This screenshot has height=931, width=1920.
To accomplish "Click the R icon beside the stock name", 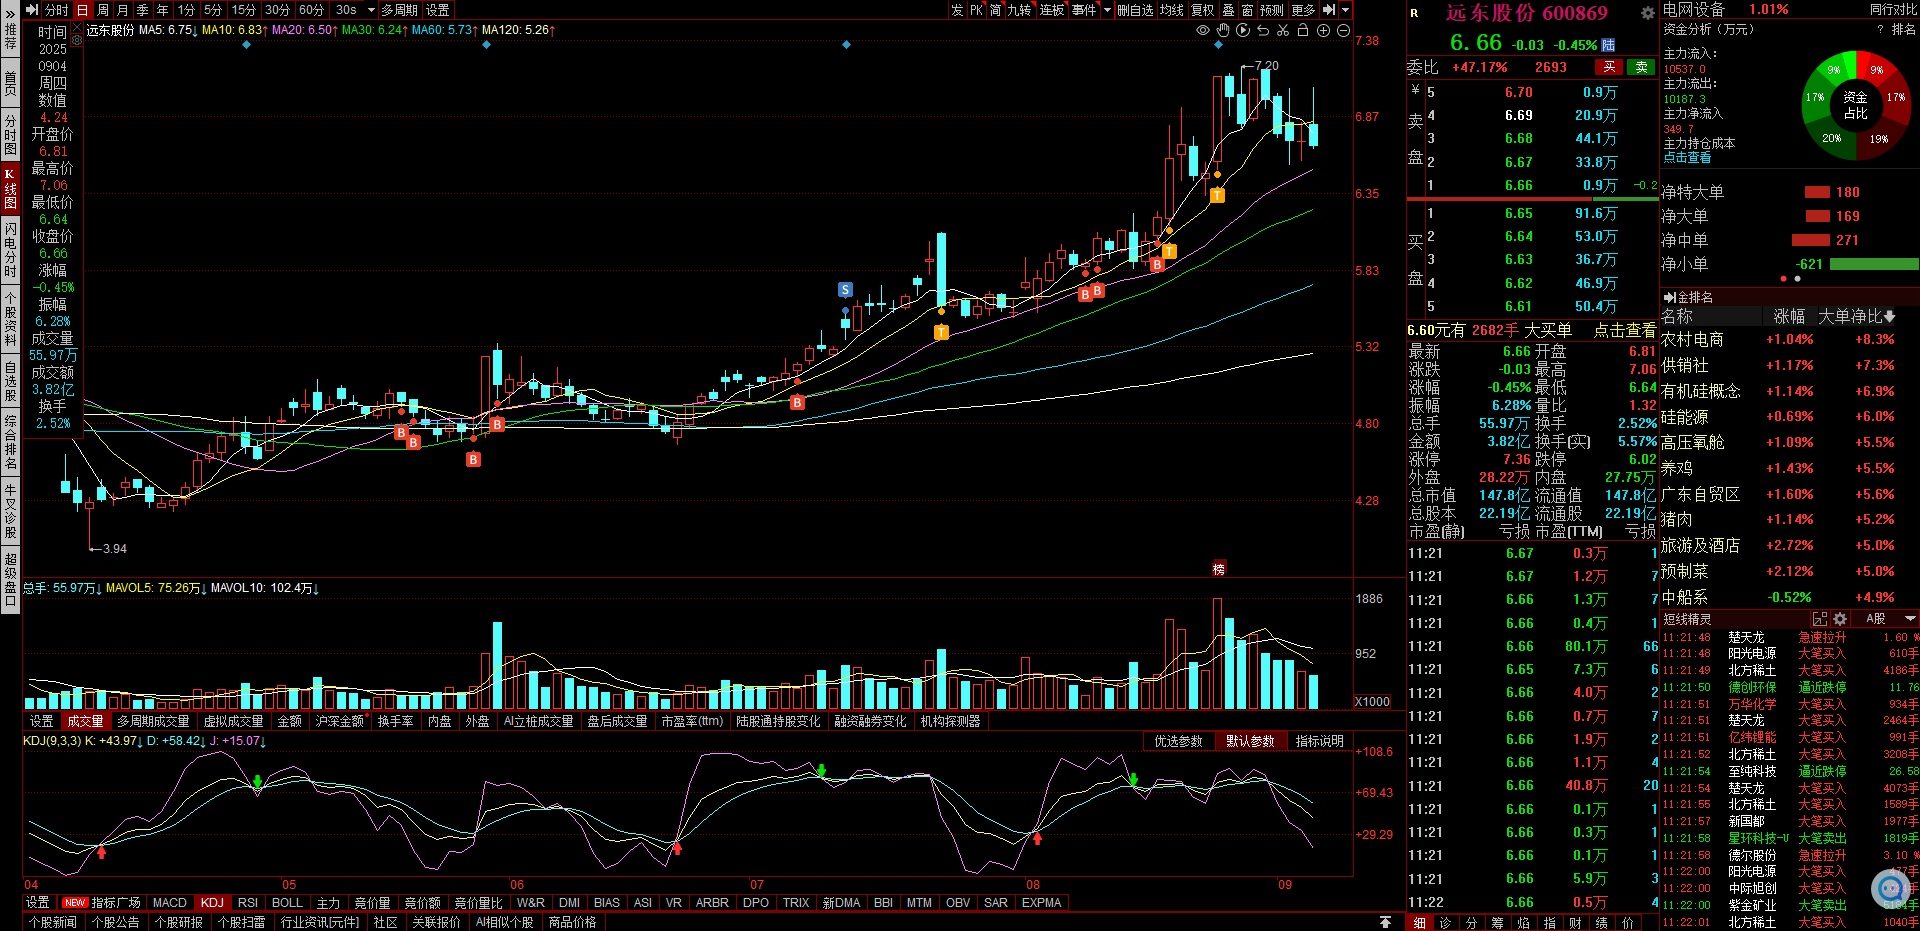I will tap(1414, 13).
